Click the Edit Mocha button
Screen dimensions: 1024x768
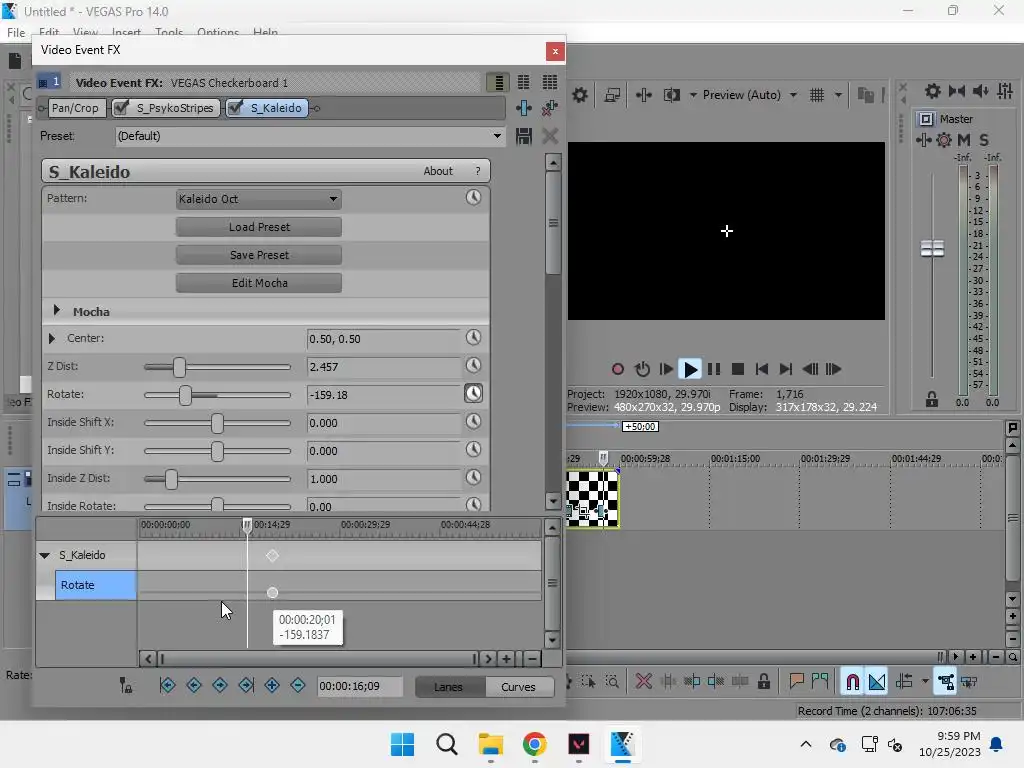[x=259, y=283]
